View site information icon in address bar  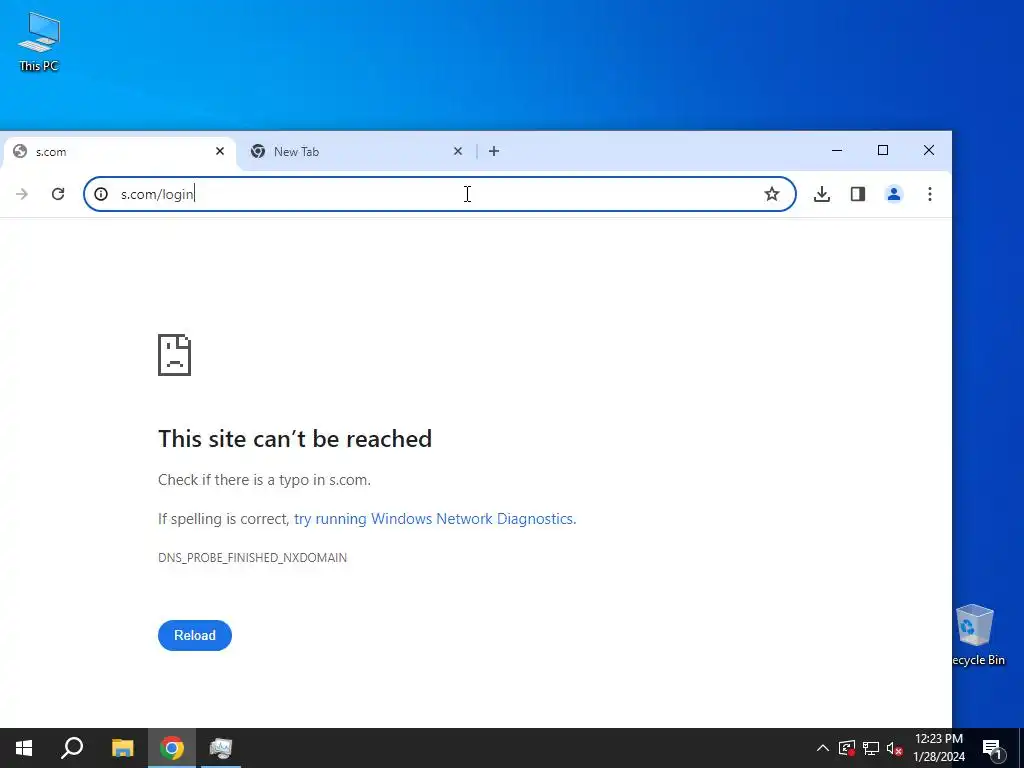[x=101, y=194]
